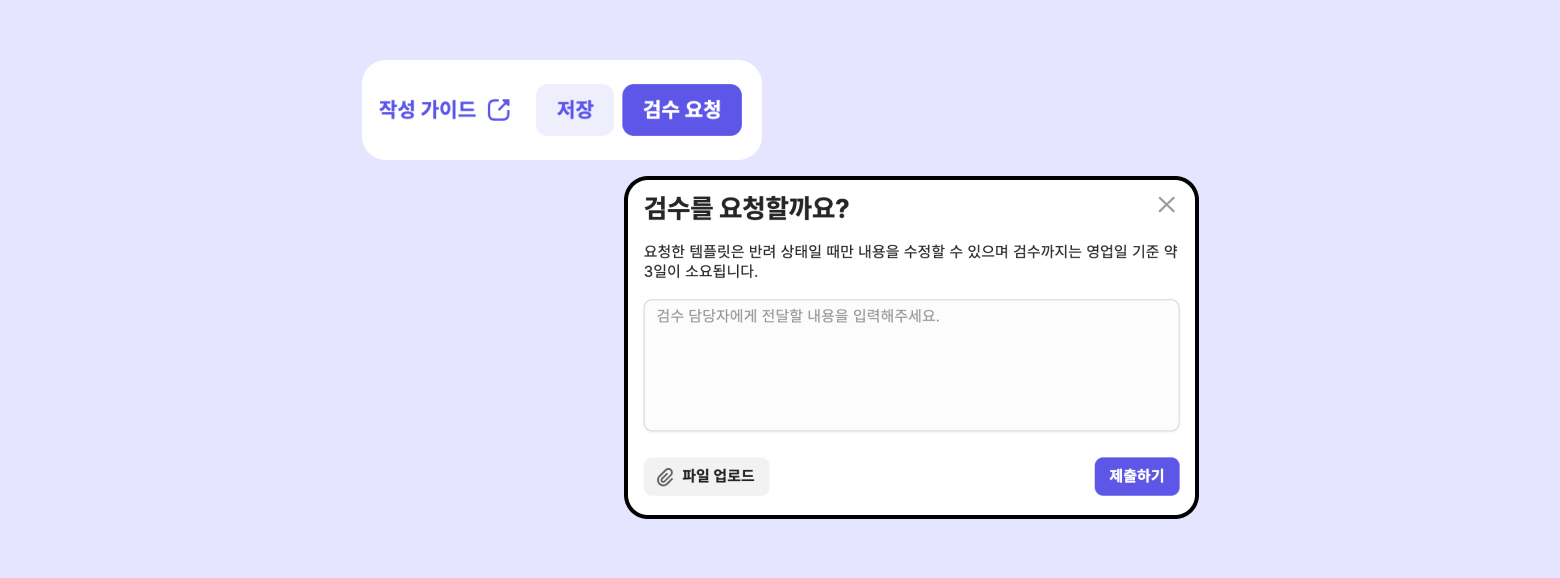Close the 검수를 요청할까요 dialog with X
The width and height of the screenshot is (1560, 578).
click(1166, 205)
